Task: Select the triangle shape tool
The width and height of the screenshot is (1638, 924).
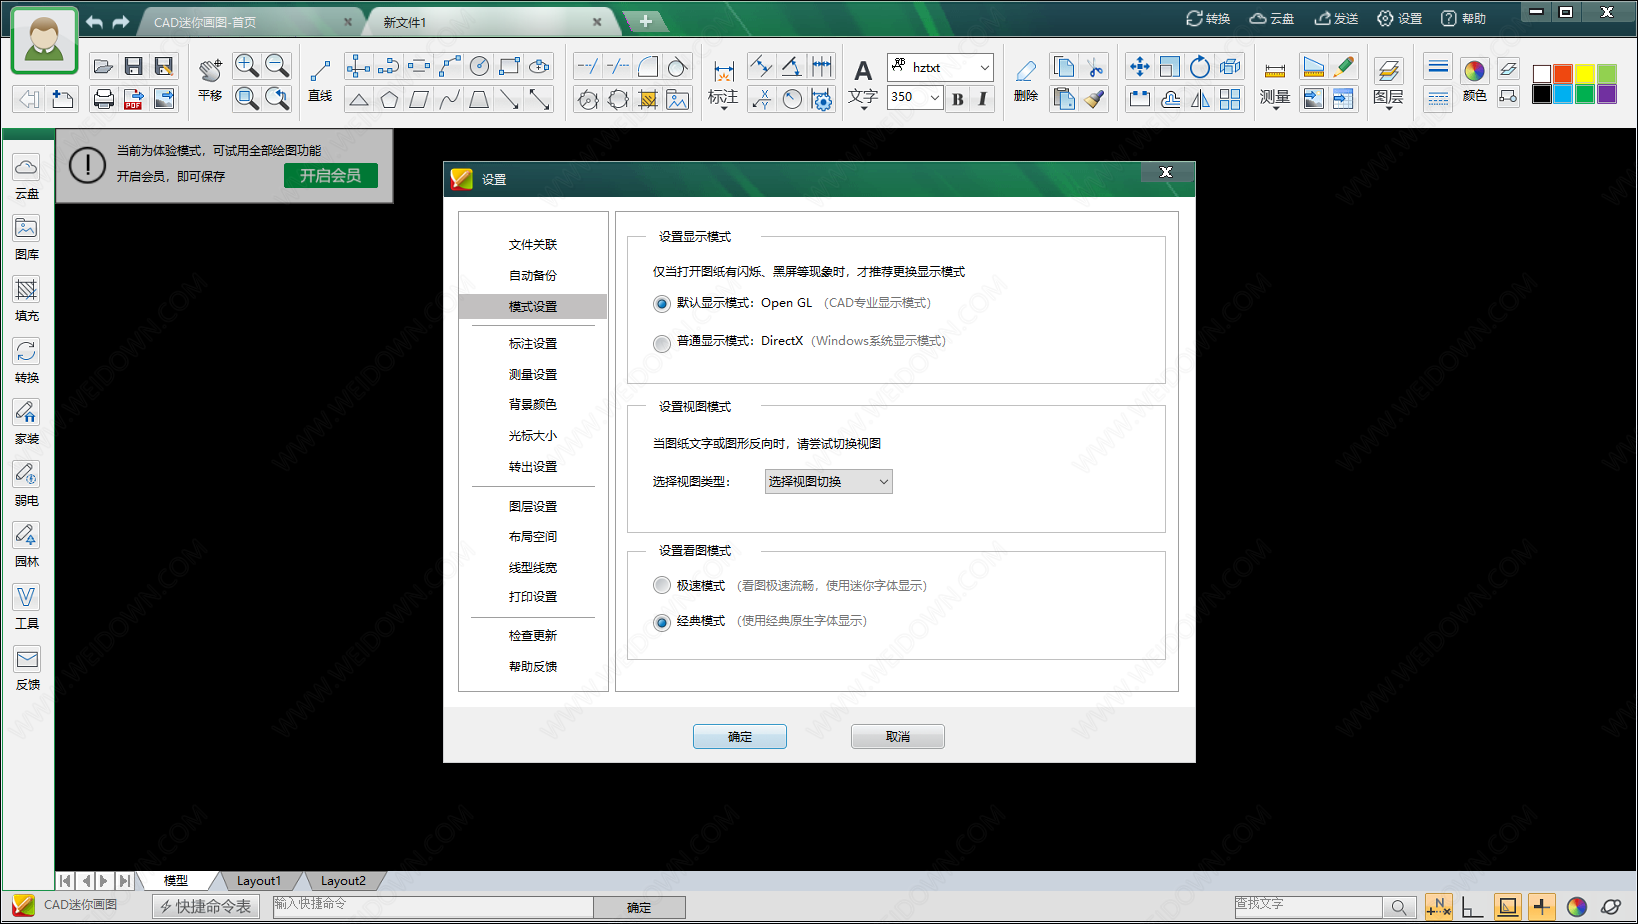Action: pos(358,98)
